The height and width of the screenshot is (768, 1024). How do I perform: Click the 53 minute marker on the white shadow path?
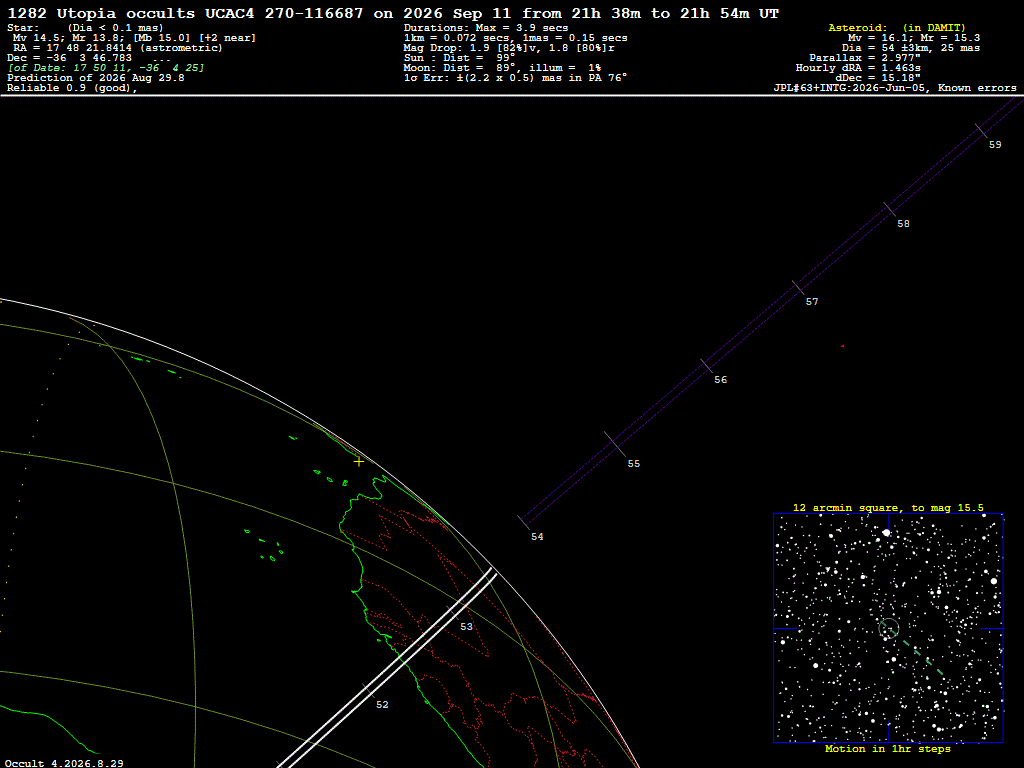[x=454, y=613]
